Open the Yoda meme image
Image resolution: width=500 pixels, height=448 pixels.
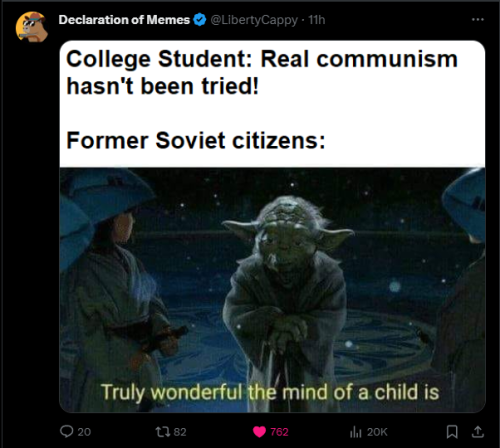pos(272,289)
